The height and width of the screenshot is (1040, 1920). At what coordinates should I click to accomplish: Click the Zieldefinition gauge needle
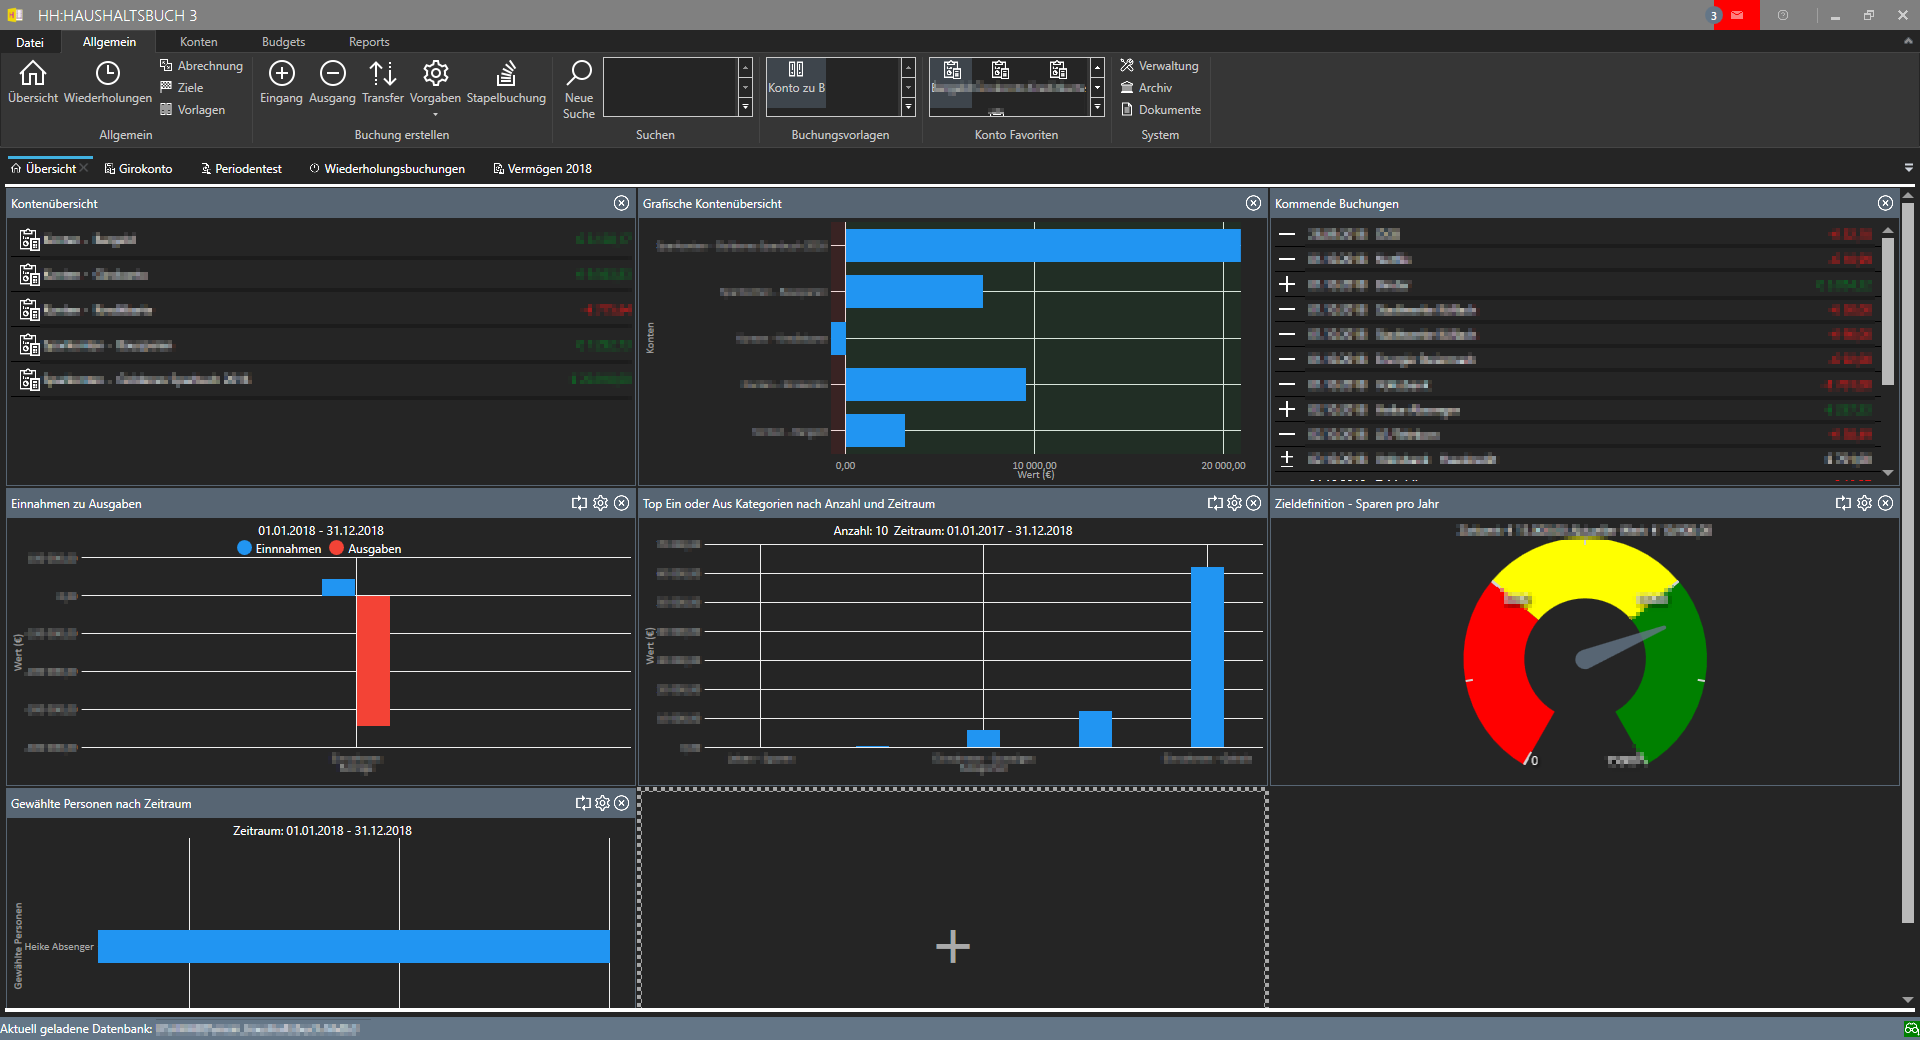pyautogui.click(x=1620, y=647)
